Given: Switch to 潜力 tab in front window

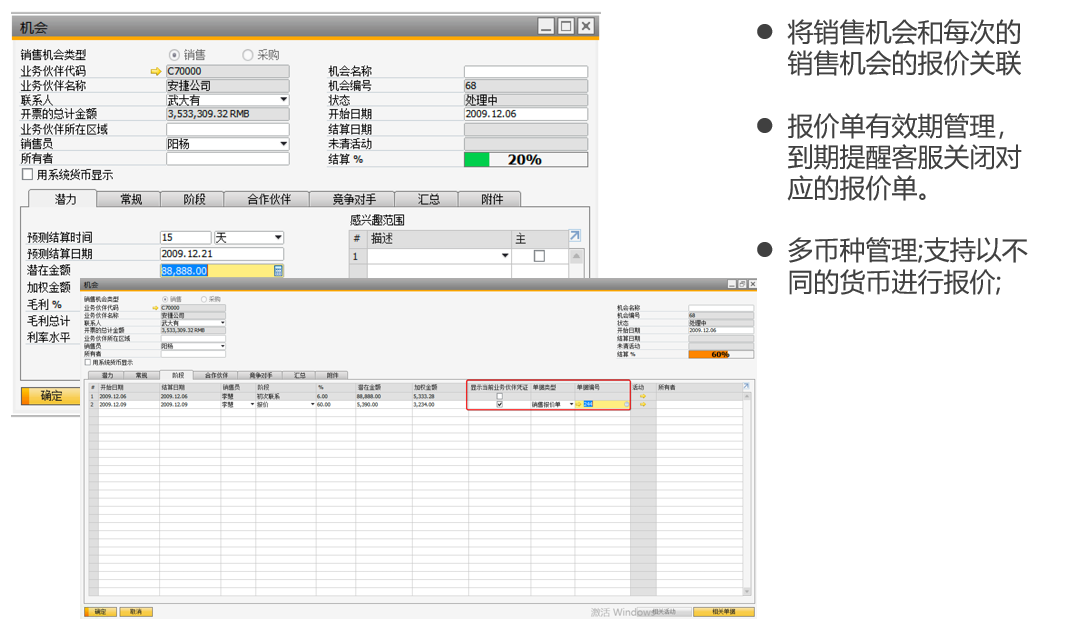Looking at the screenshot, I should [107, 375].
